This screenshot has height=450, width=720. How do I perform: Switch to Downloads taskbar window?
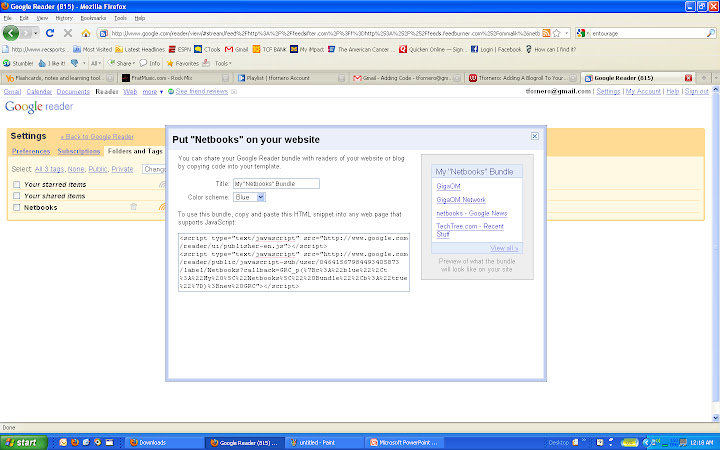[164, 443]
